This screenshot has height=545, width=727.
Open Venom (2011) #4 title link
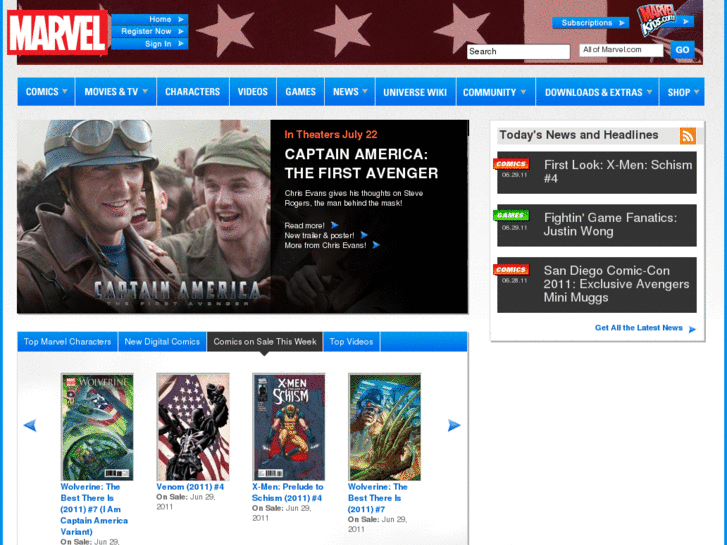pos(190,487)
